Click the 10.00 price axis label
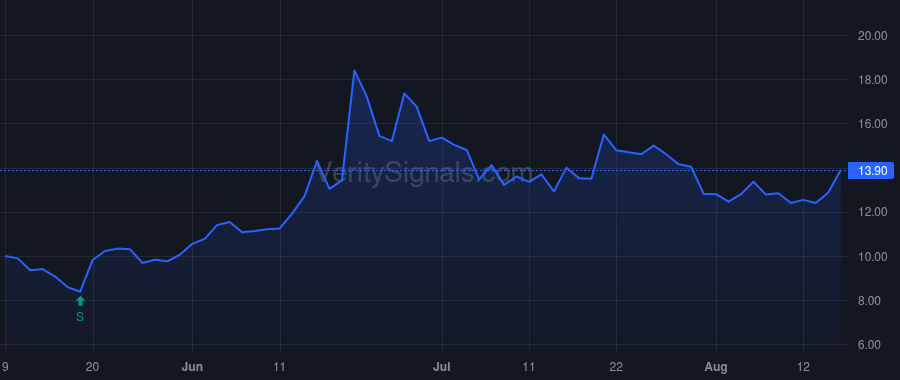Image resolution: width=900 pixels, height=380 pixels. coord(872,257)
